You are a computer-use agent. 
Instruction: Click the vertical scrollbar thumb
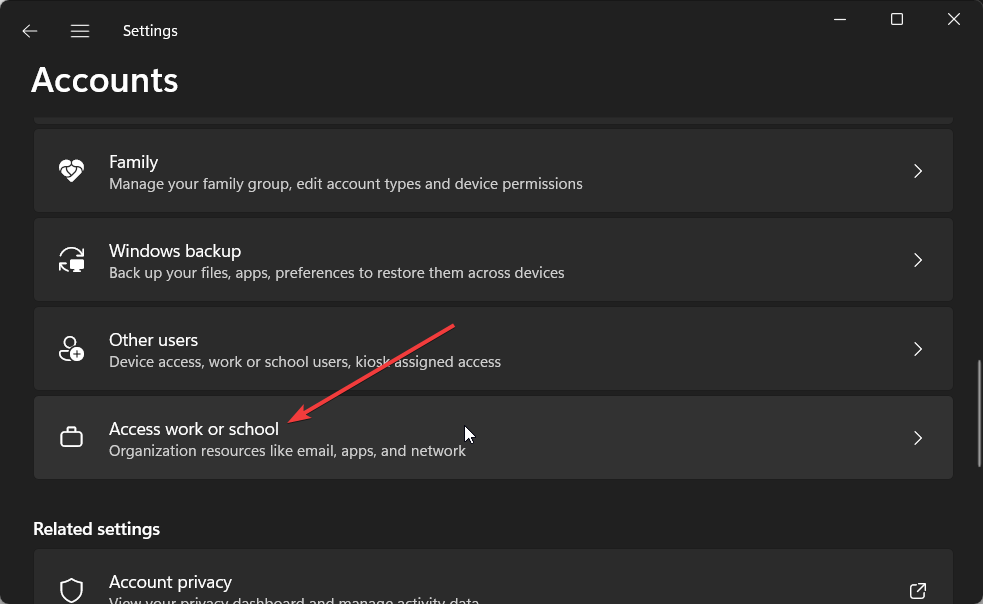coord(979,413)
